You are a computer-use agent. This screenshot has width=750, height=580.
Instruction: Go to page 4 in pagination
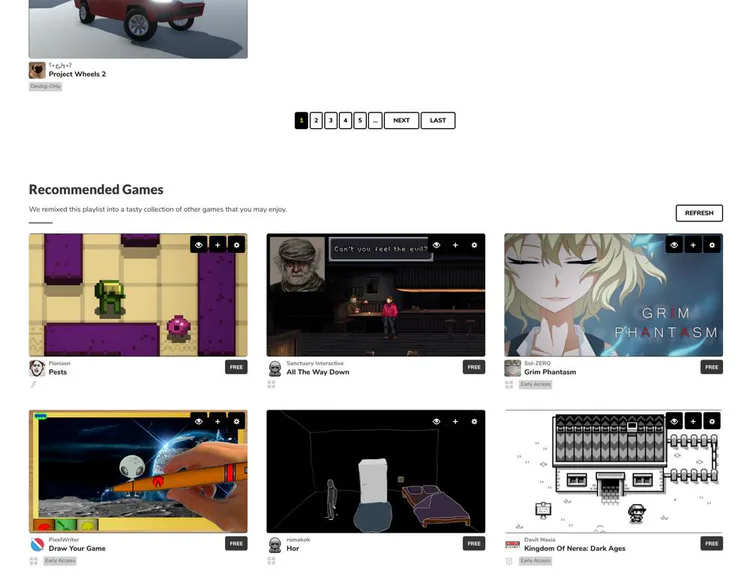point(345,120)
